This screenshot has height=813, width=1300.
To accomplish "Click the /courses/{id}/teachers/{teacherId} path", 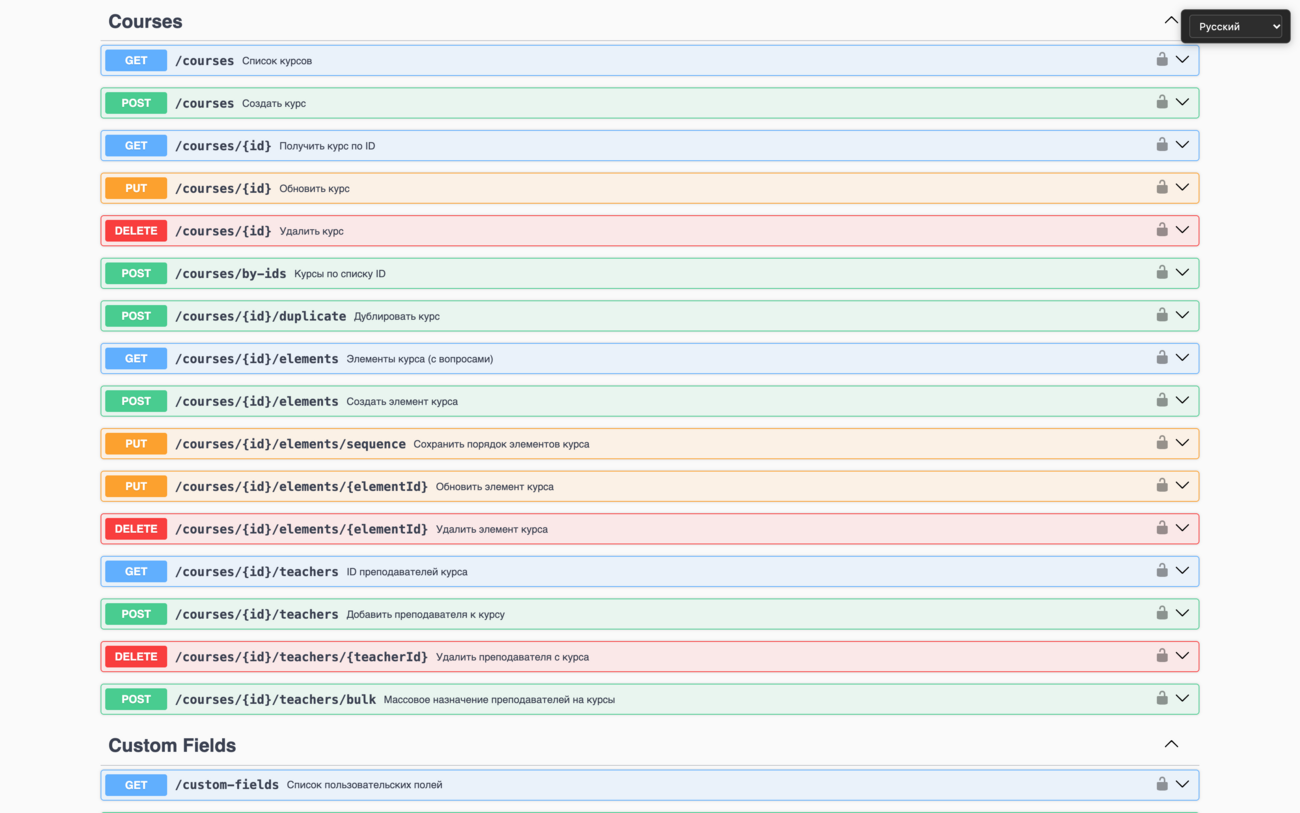I will (301, 657).
